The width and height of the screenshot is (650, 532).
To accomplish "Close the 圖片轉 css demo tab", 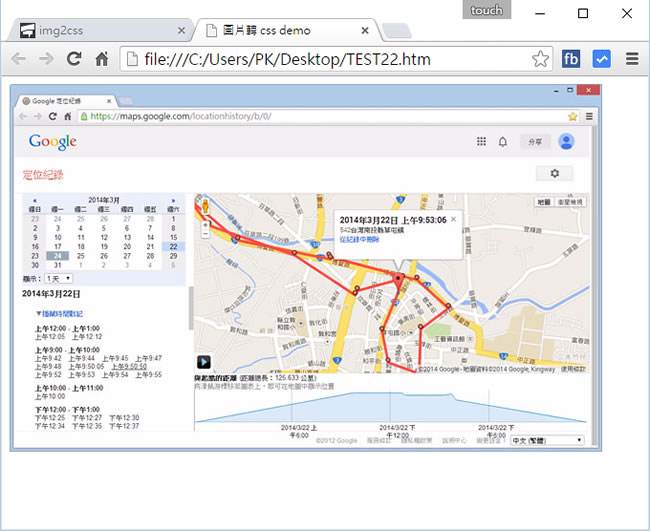I will click(x=365, y=30).
